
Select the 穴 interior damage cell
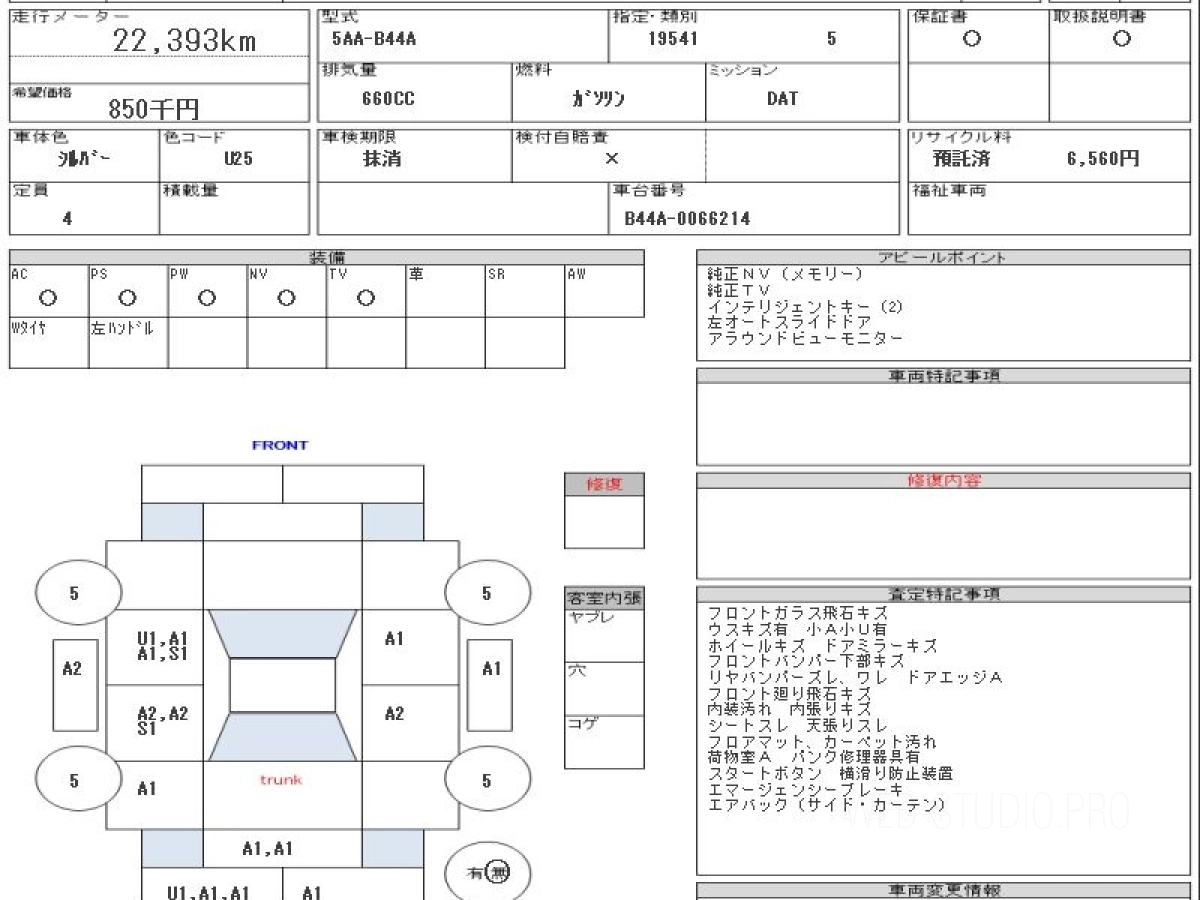pyautogui.click(x=604, y=688)
